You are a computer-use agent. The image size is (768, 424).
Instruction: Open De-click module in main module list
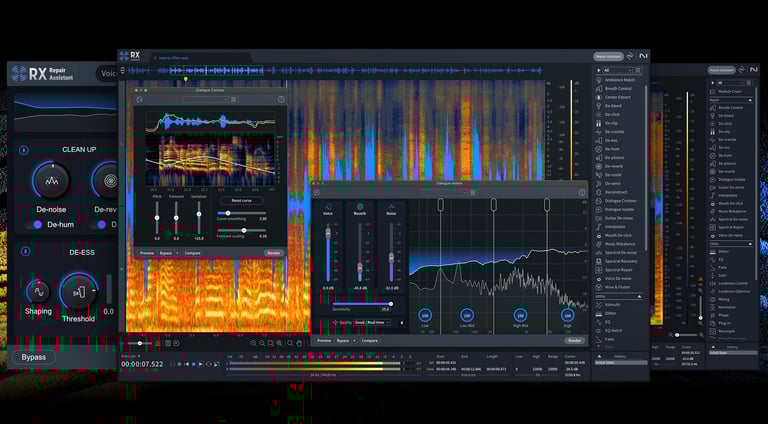click(608, 115)
